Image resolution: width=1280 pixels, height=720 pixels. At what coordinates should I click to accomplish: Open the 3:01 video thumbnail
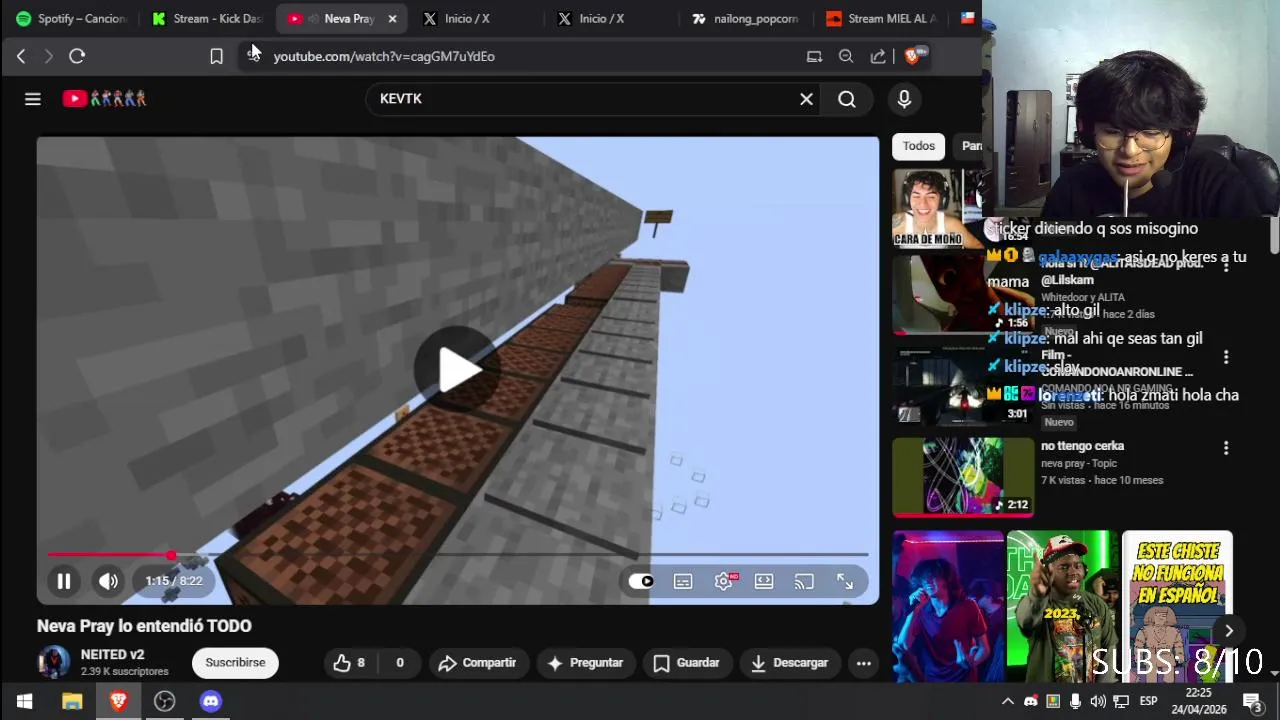pyautogui.click(x=963, y=385)
